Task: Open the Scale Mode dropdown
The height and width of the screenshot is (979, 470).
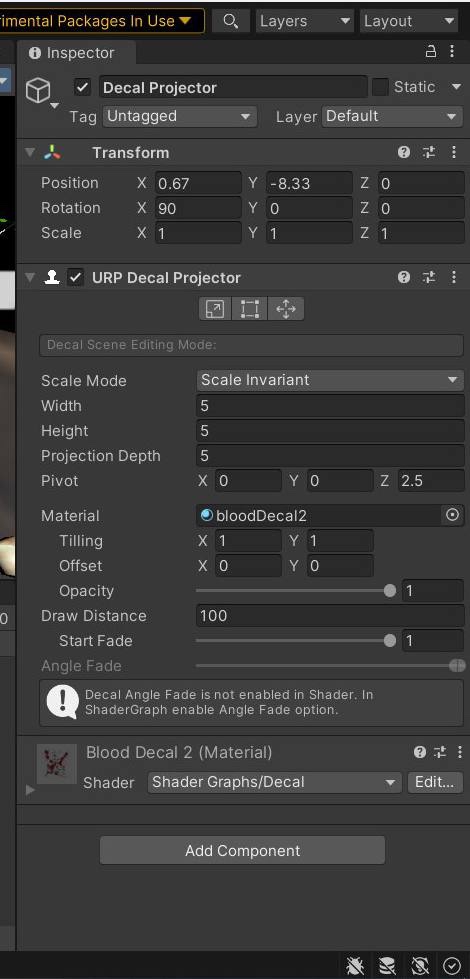Action: pos(330,380)
